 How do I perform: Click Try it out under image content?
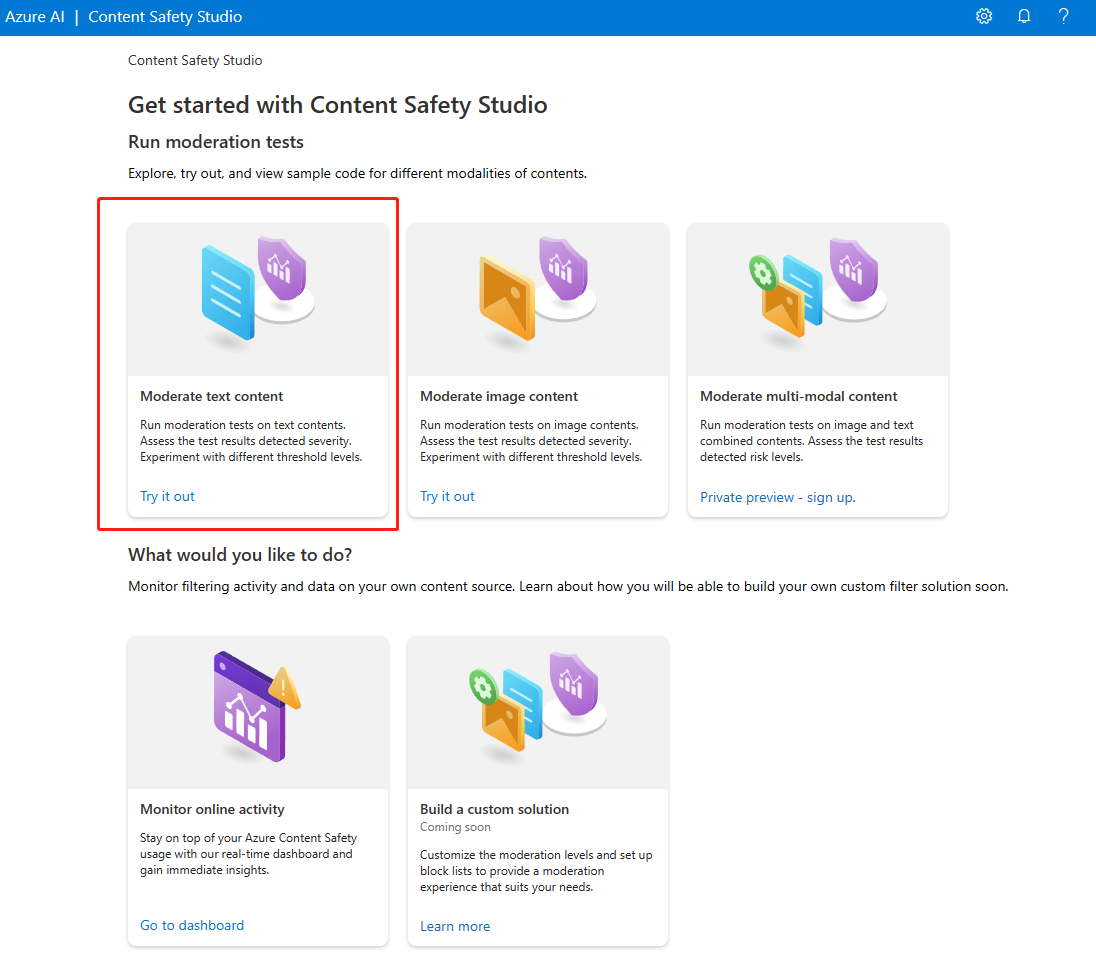[447, 496]
